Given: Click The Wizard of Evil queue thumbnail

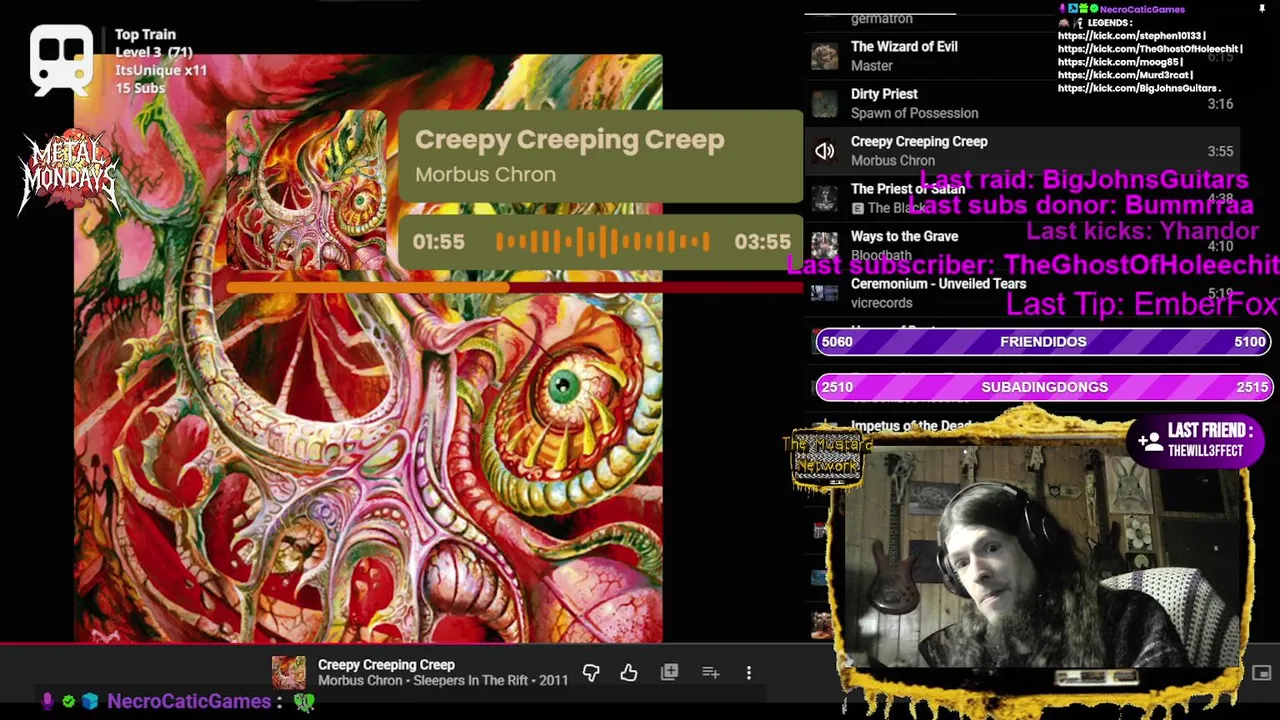Looking at the screenshot, I should pos(824,56).
